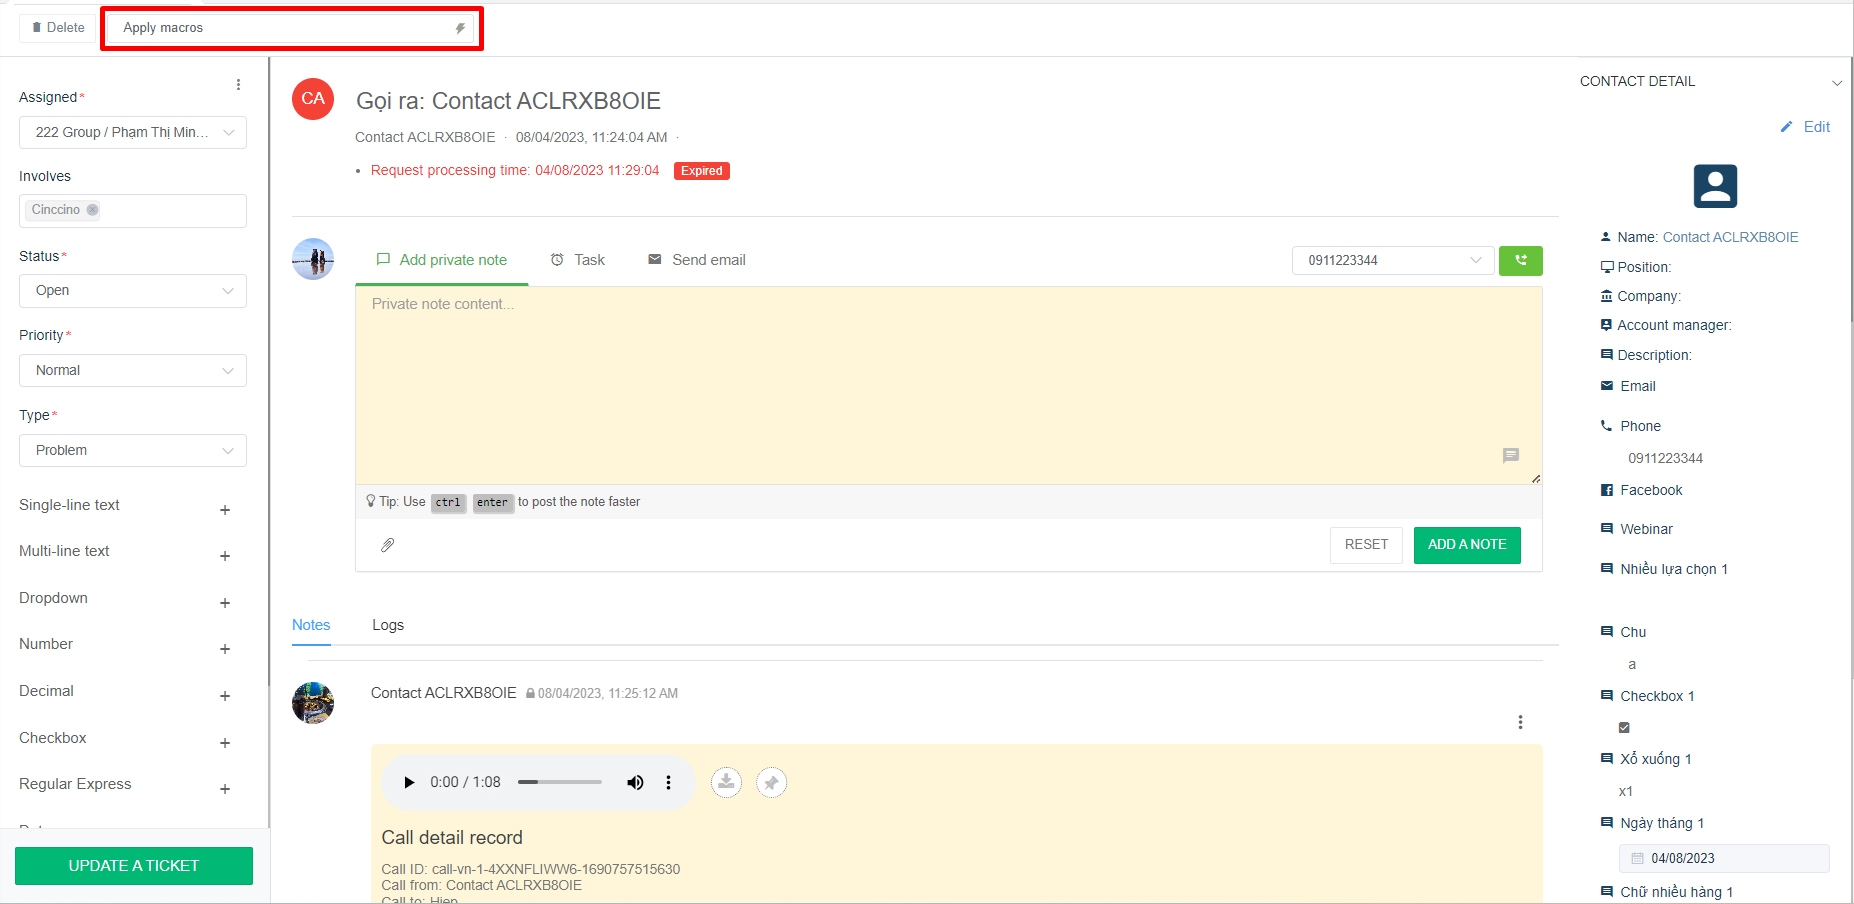1854x904 pixels.
Task: Download the call recording audio
Action: point(726,782)
